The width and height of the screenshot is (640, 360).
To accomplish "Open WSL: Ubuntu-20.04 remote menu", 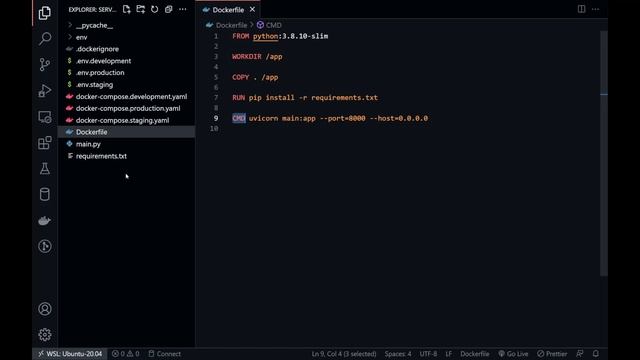I will point(70,354).
